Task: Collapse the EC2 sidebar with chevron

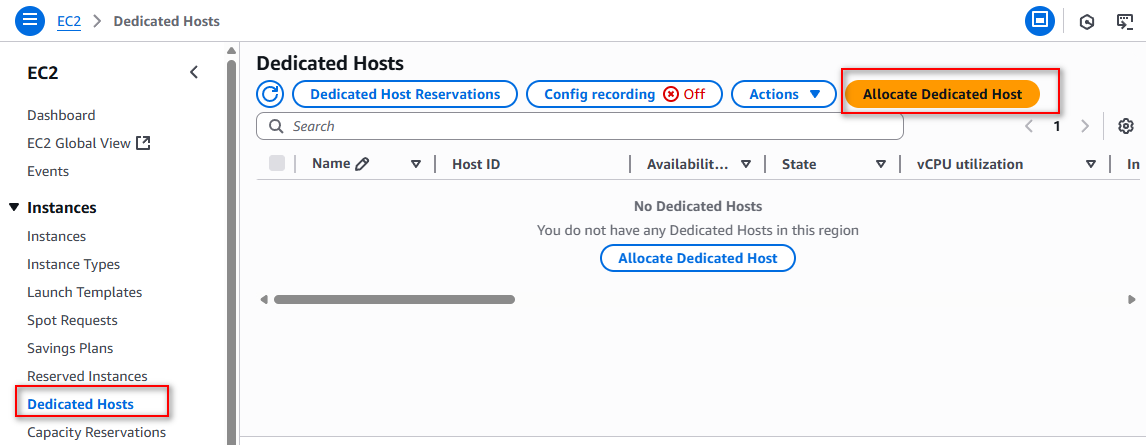Action: [194, 72]
